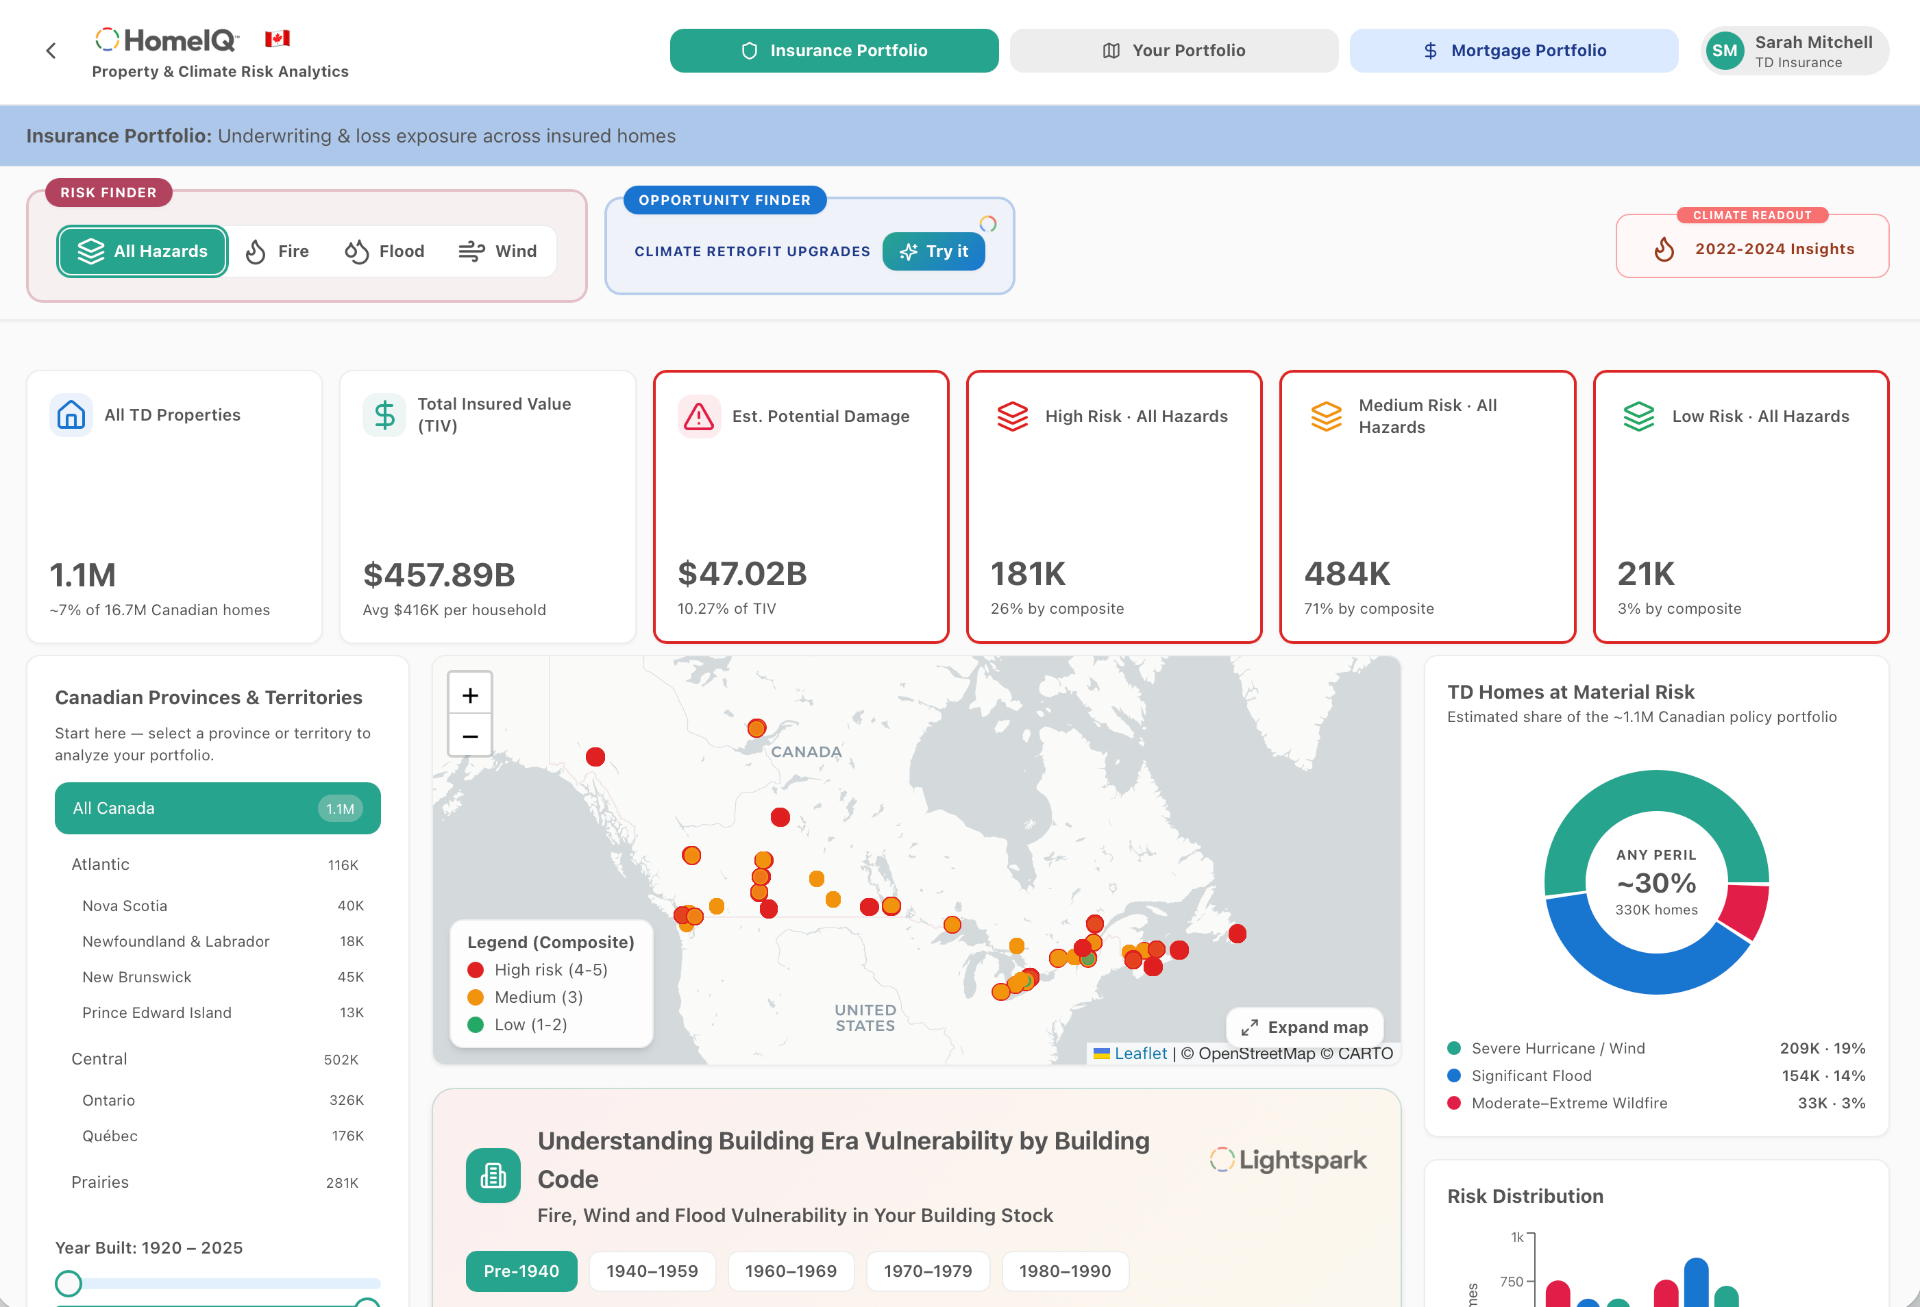Select Nova Scotia province
The height and width of the screenshot is (1307, 1920).
pyautogui.click(x=218, y=906)
